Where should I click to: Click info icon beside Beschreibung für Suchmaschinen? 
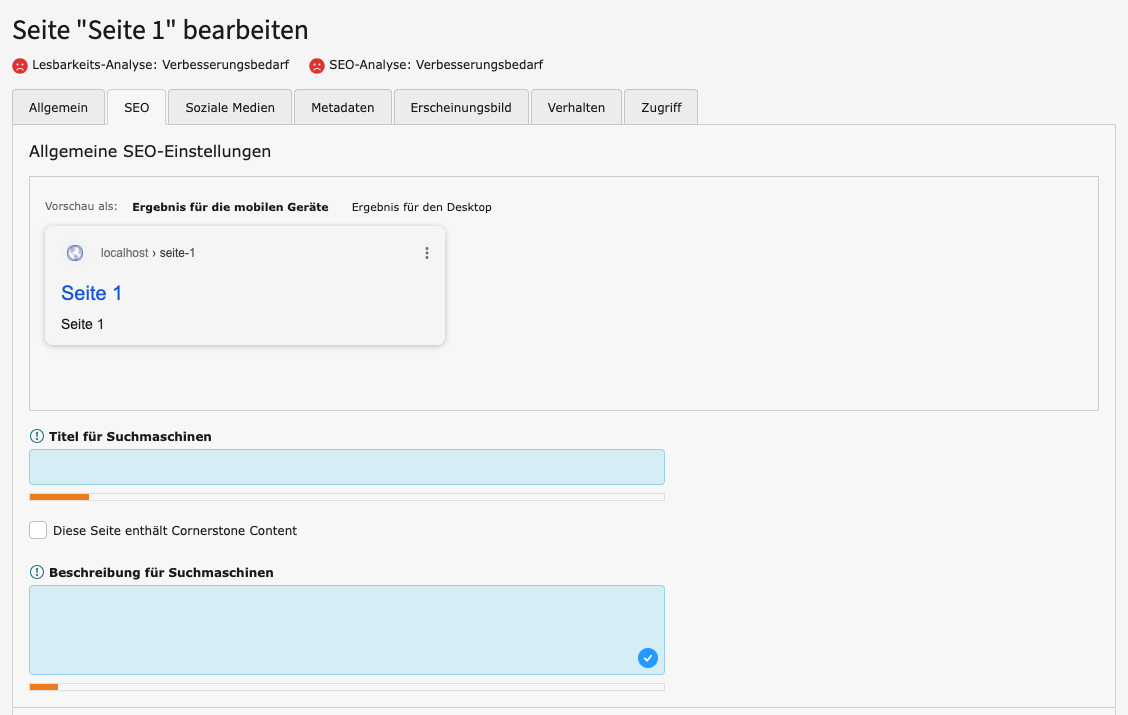(37, 572)
